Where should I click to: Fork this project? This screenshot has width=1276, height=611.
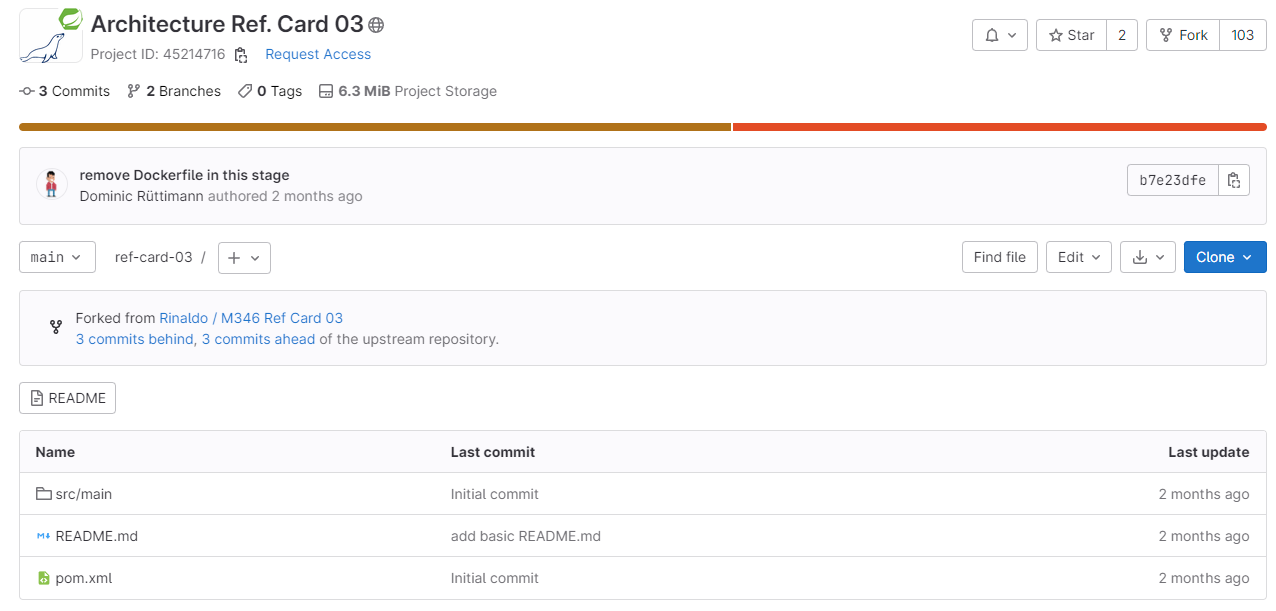pos(1183,35)
